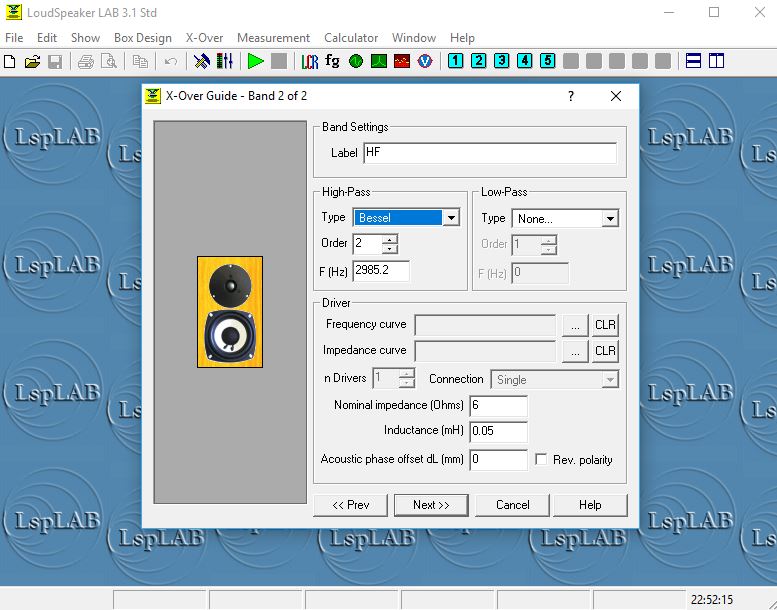Clear Impedance curve with CLR button

(605, 351)
